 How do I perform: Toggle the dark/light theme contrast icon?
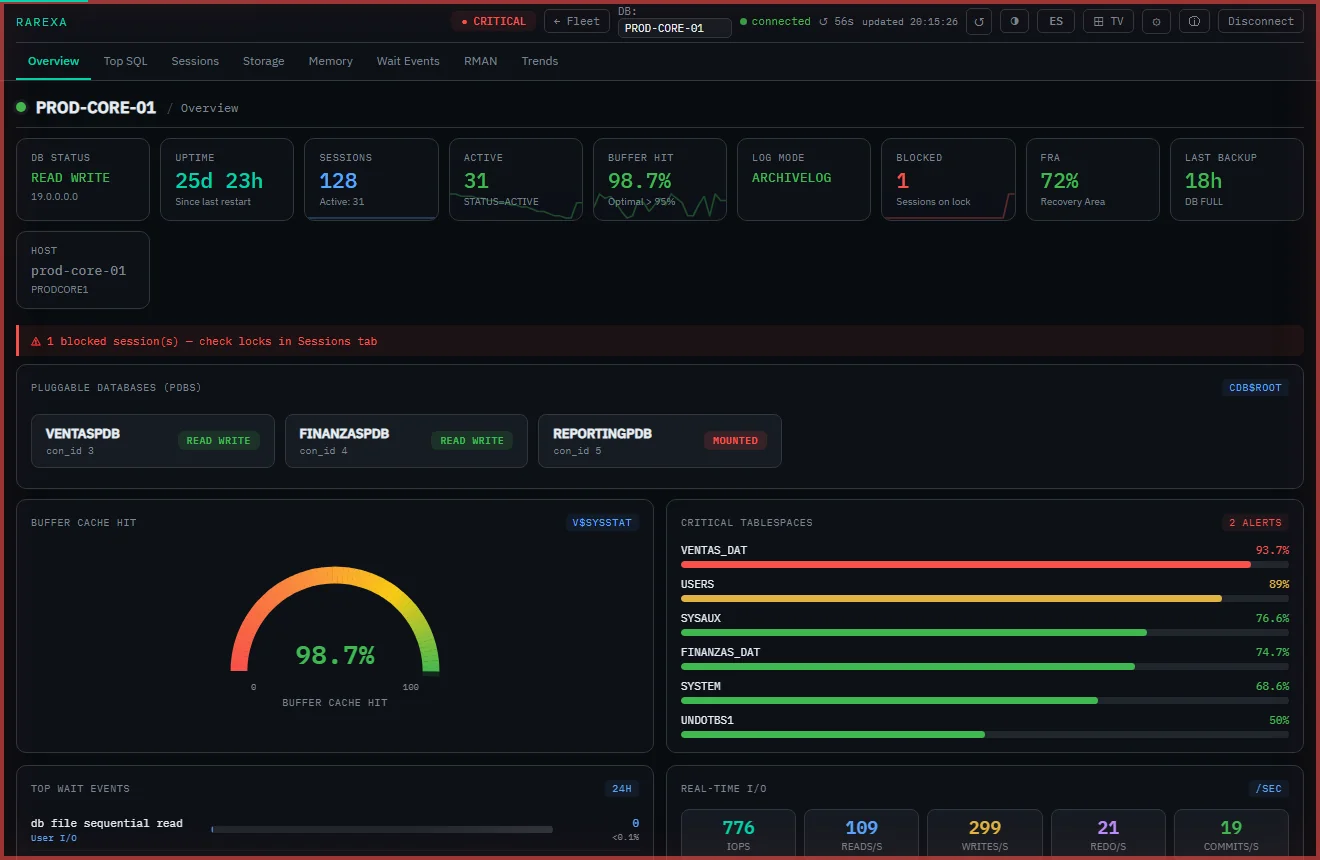[1015, 21]
